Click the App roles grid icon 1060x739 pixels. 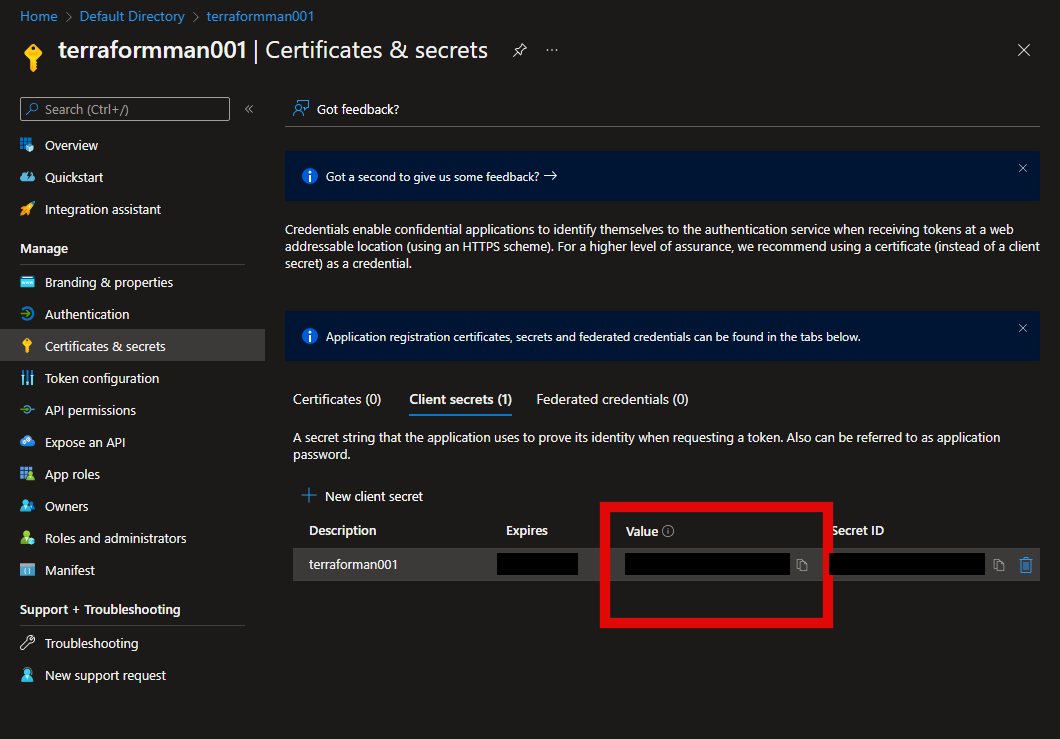27,474
